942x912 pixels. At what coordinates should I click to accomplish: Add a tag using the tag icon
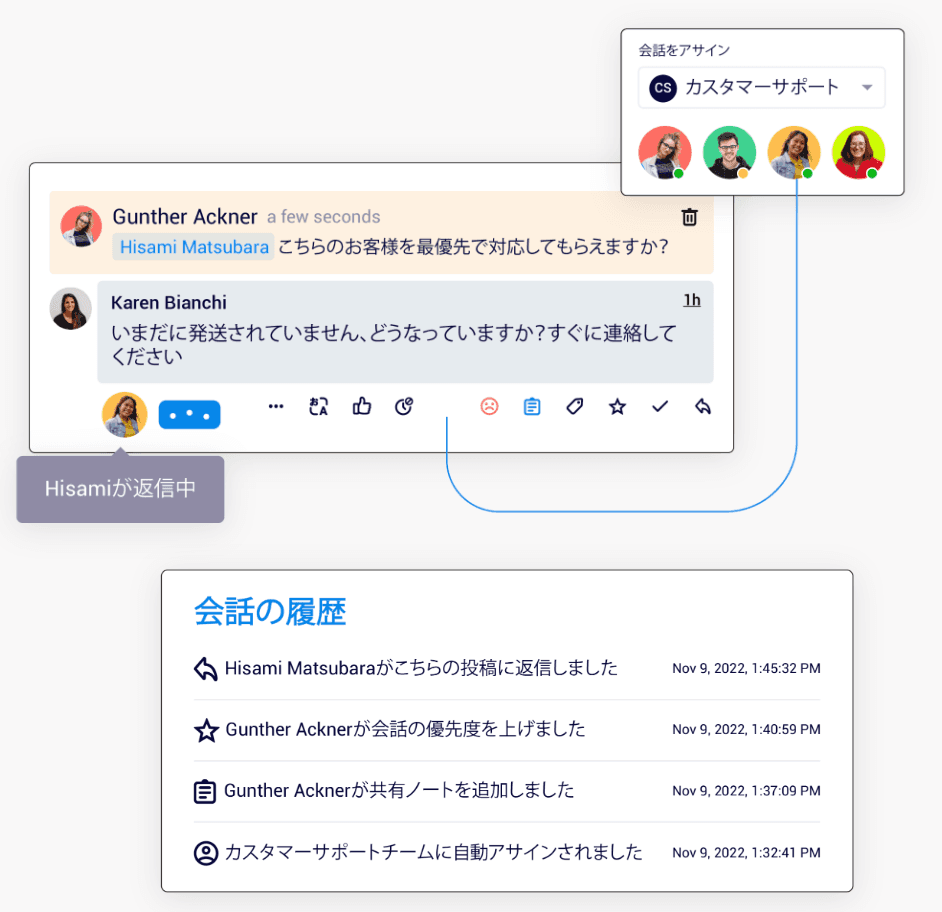[574, 407]
